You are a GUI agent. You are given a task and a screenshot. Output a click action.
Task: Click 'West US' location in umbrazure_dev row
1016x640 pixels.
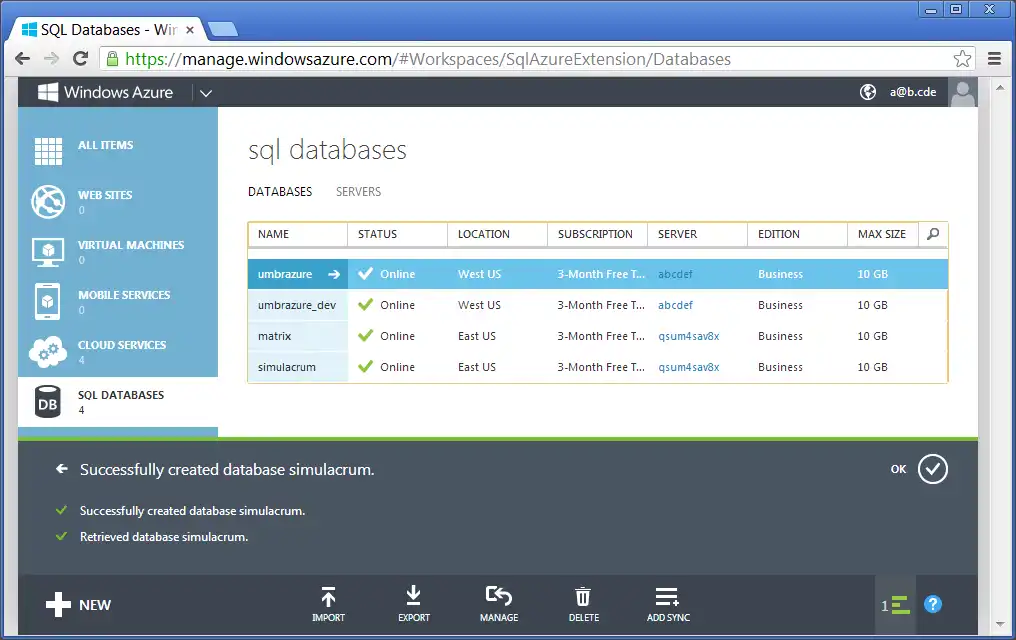(479, 305)
